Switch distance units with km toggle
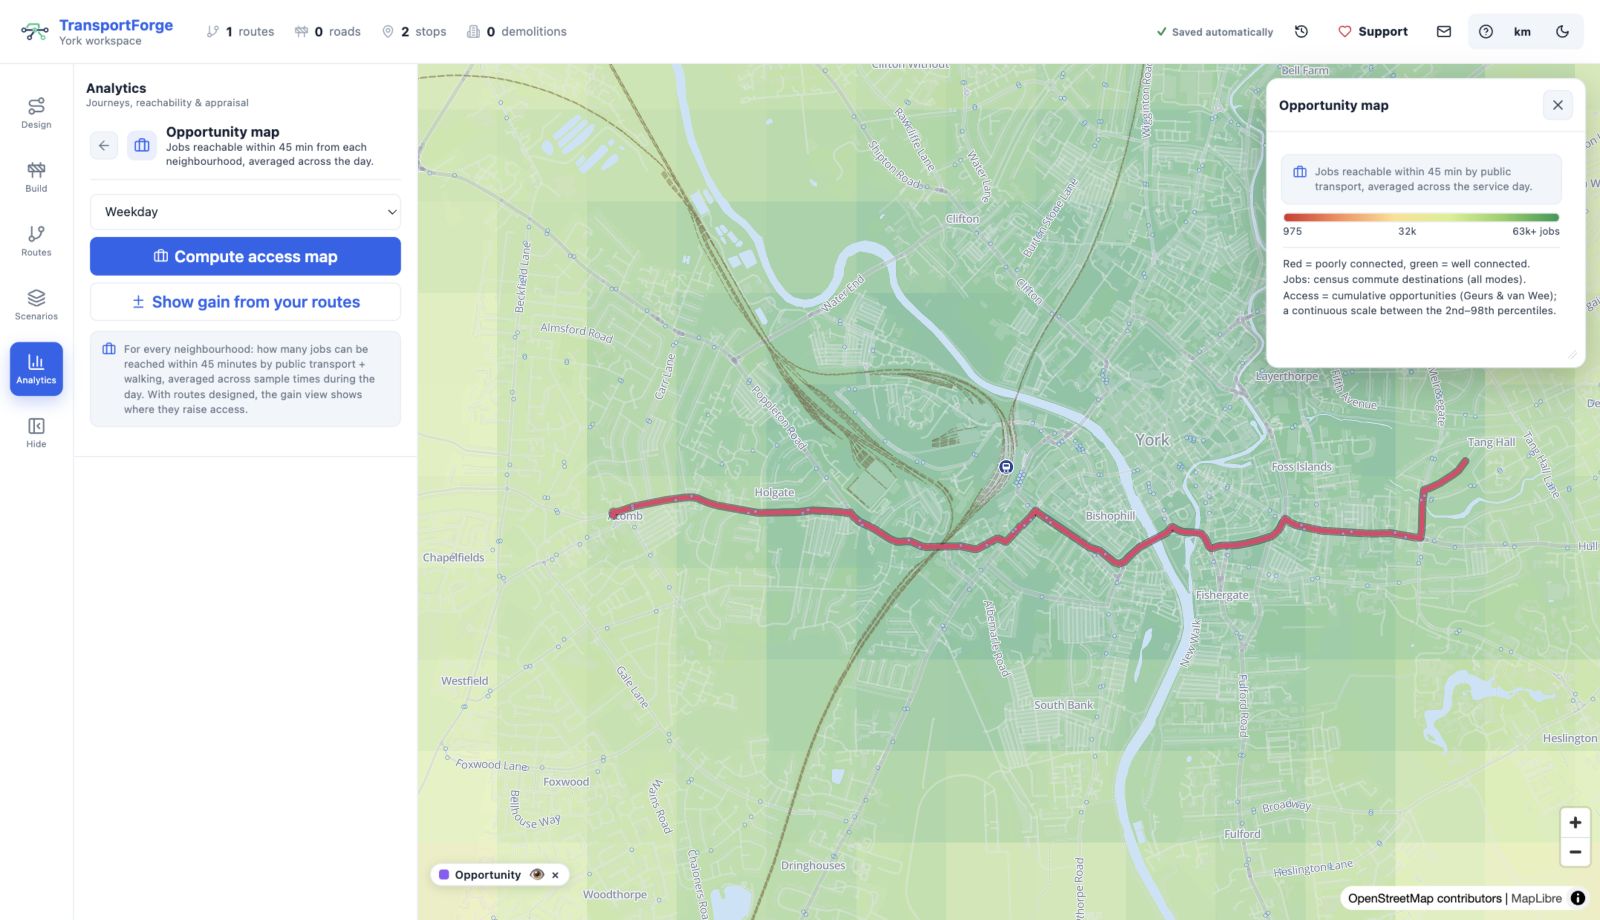Image resolution: width=1600 pixels, height=920 pixels. click(x=1522, y=32)
